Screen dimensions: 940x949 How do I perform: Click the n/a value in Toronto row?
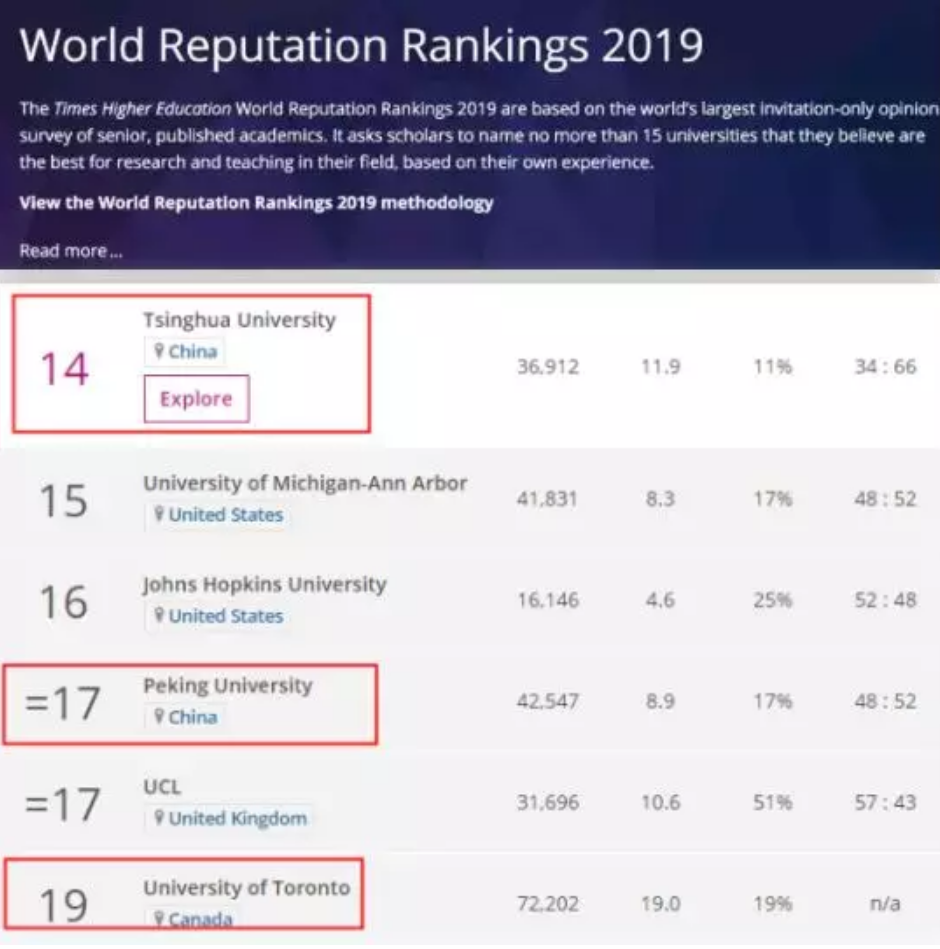point(885,904)
